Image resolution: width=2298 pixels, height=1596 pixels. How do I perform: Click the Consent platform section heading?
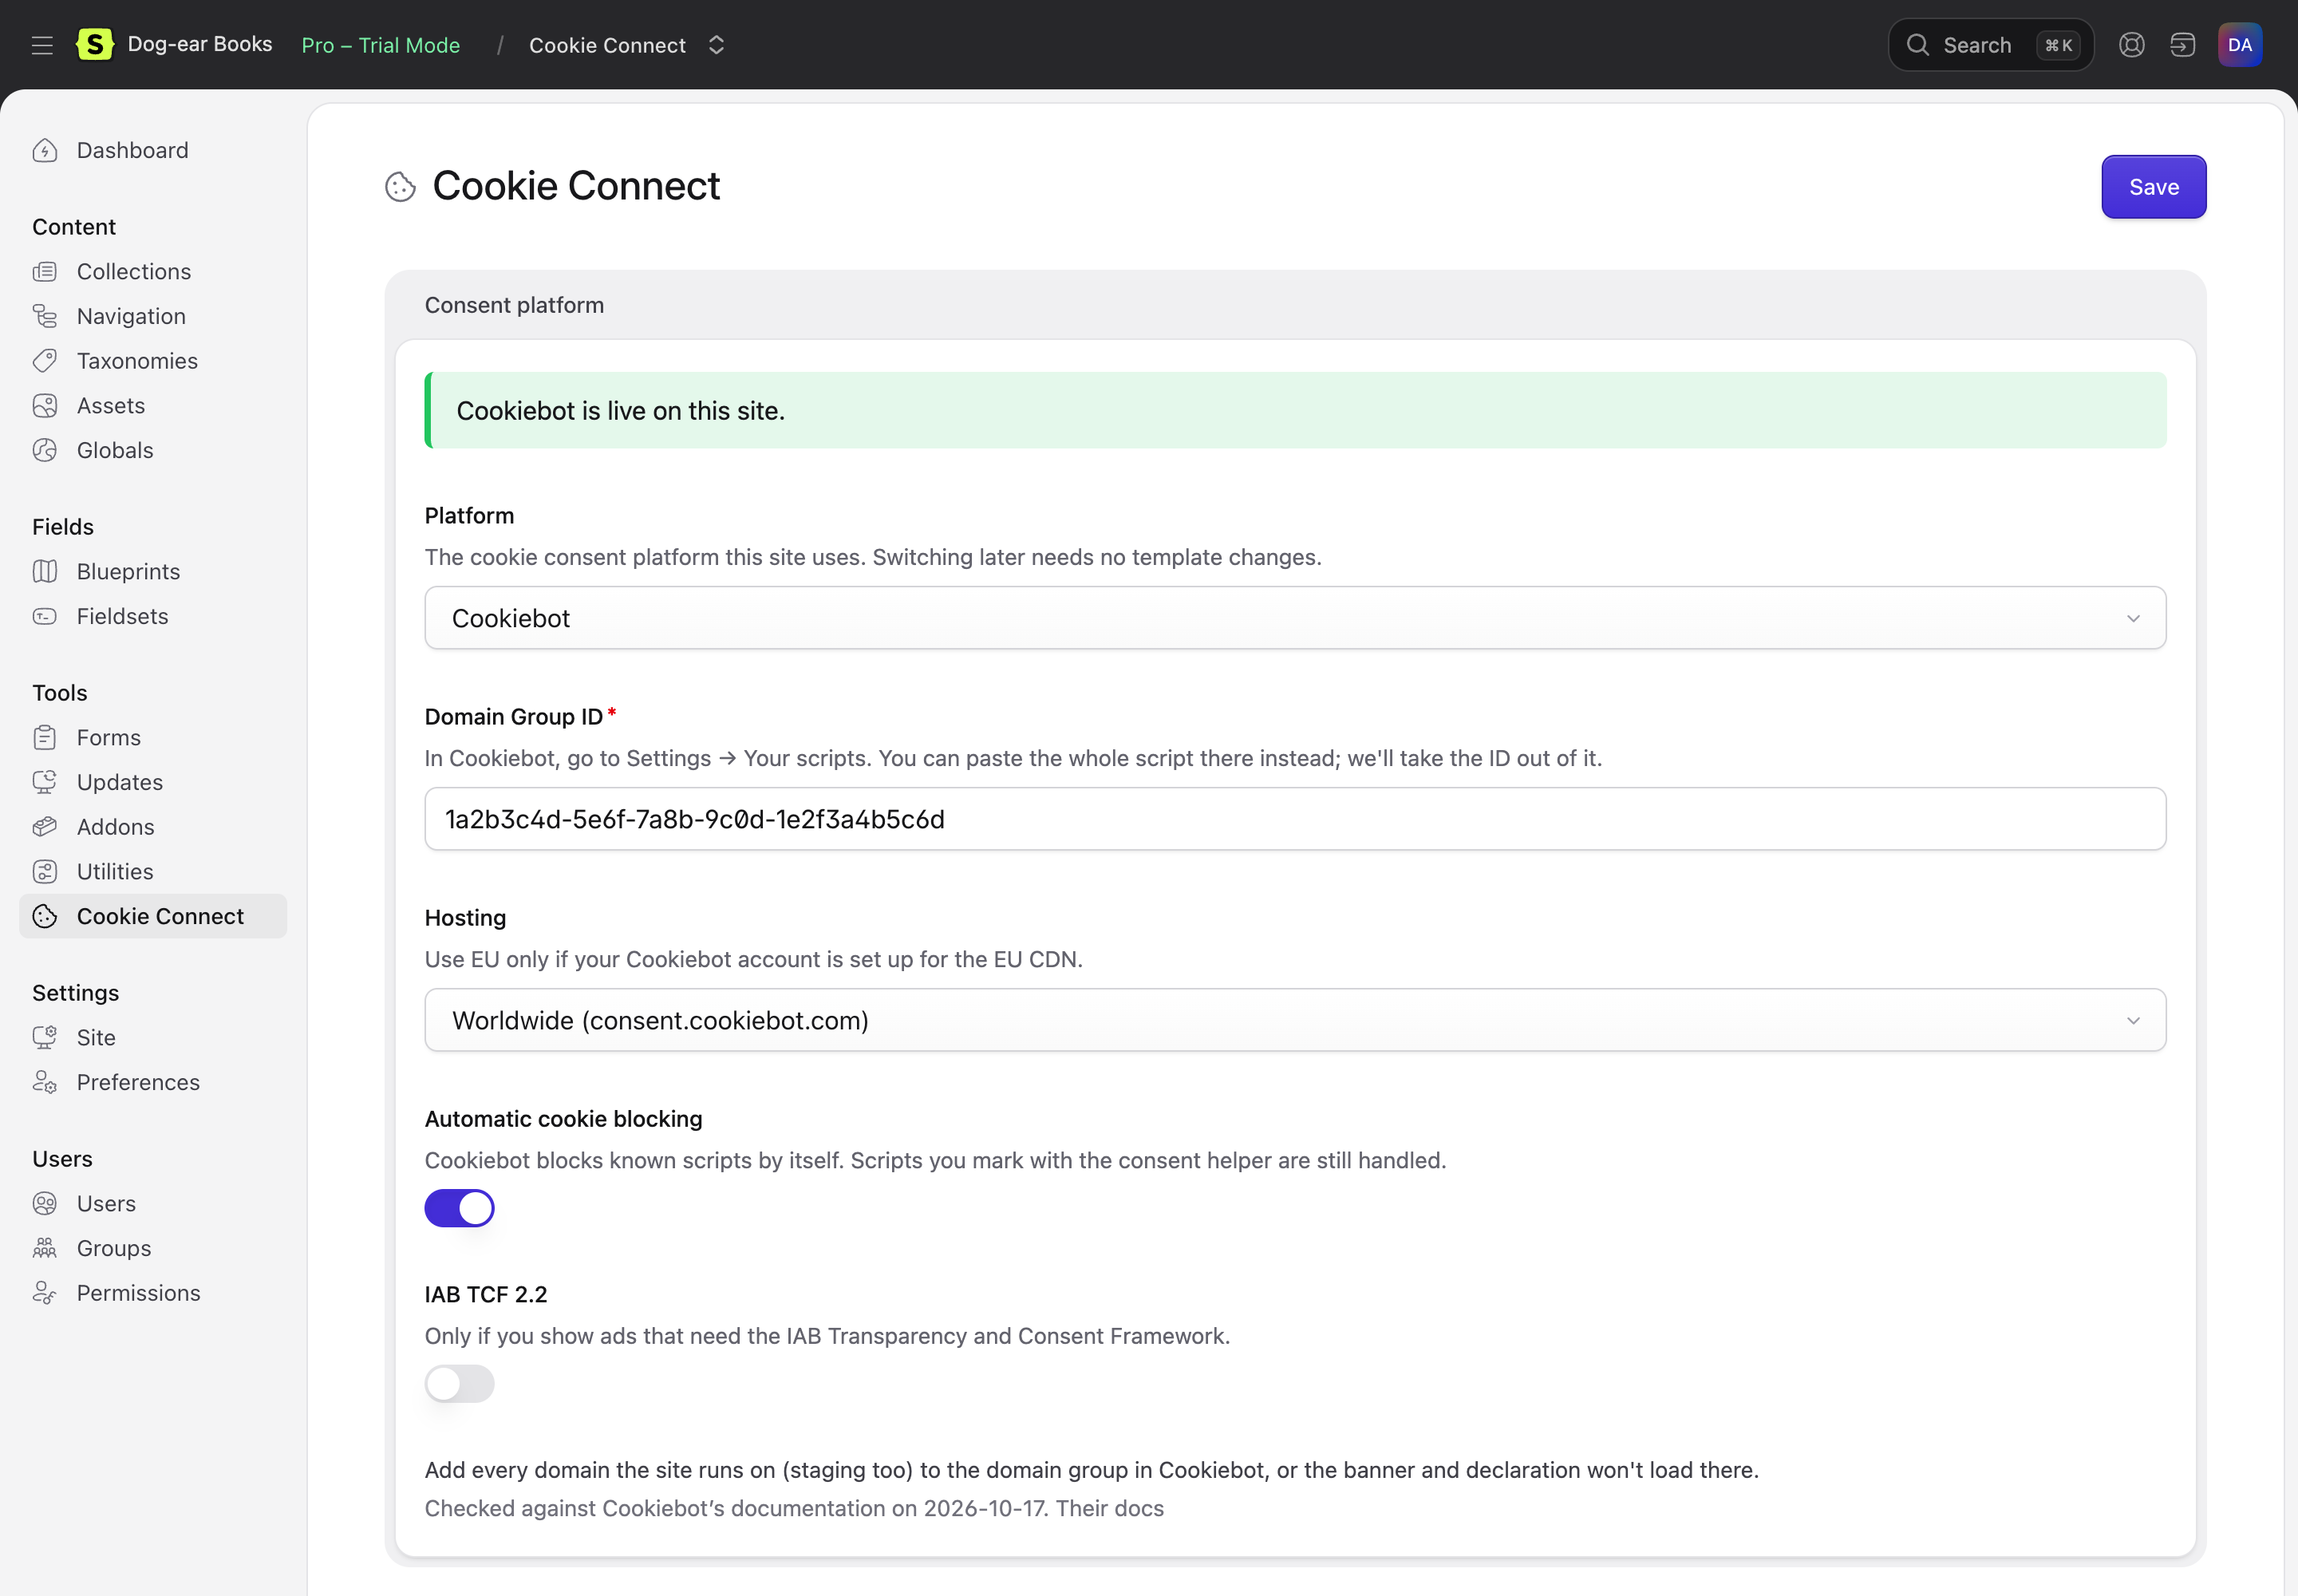pos(514,305)
